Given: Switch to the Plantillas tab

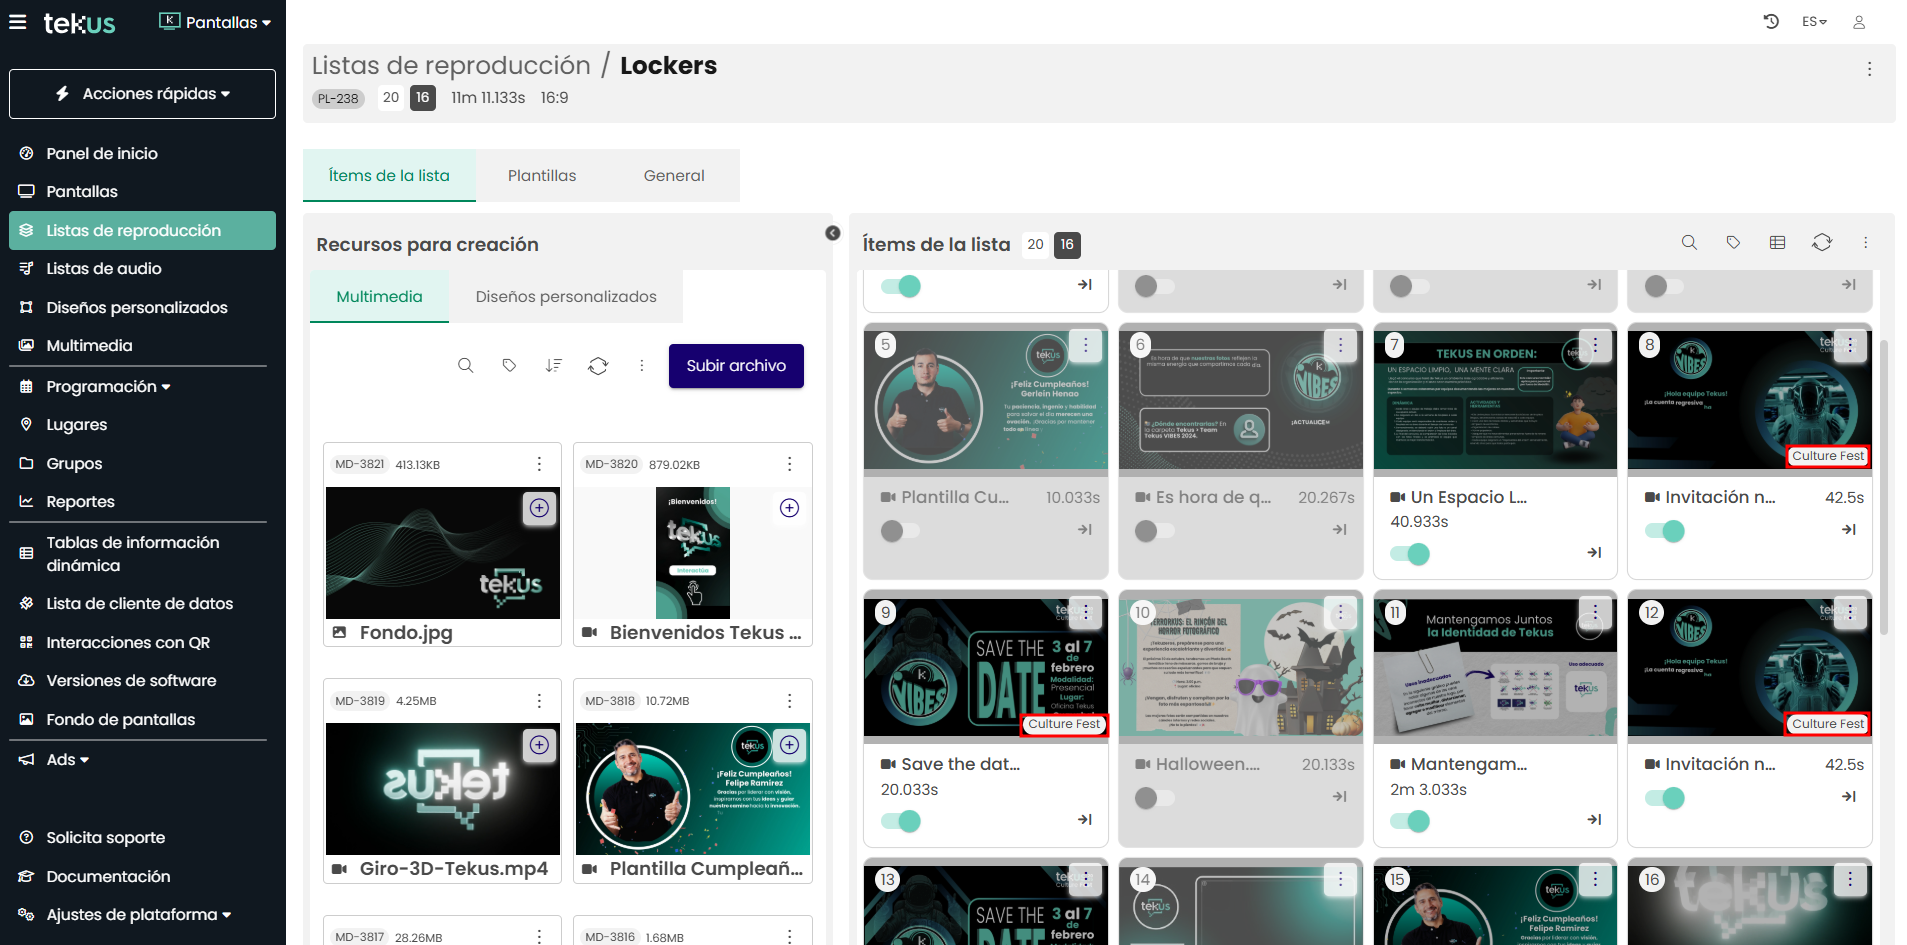Looking at the screenshot, I should click(x=541, y=176).
